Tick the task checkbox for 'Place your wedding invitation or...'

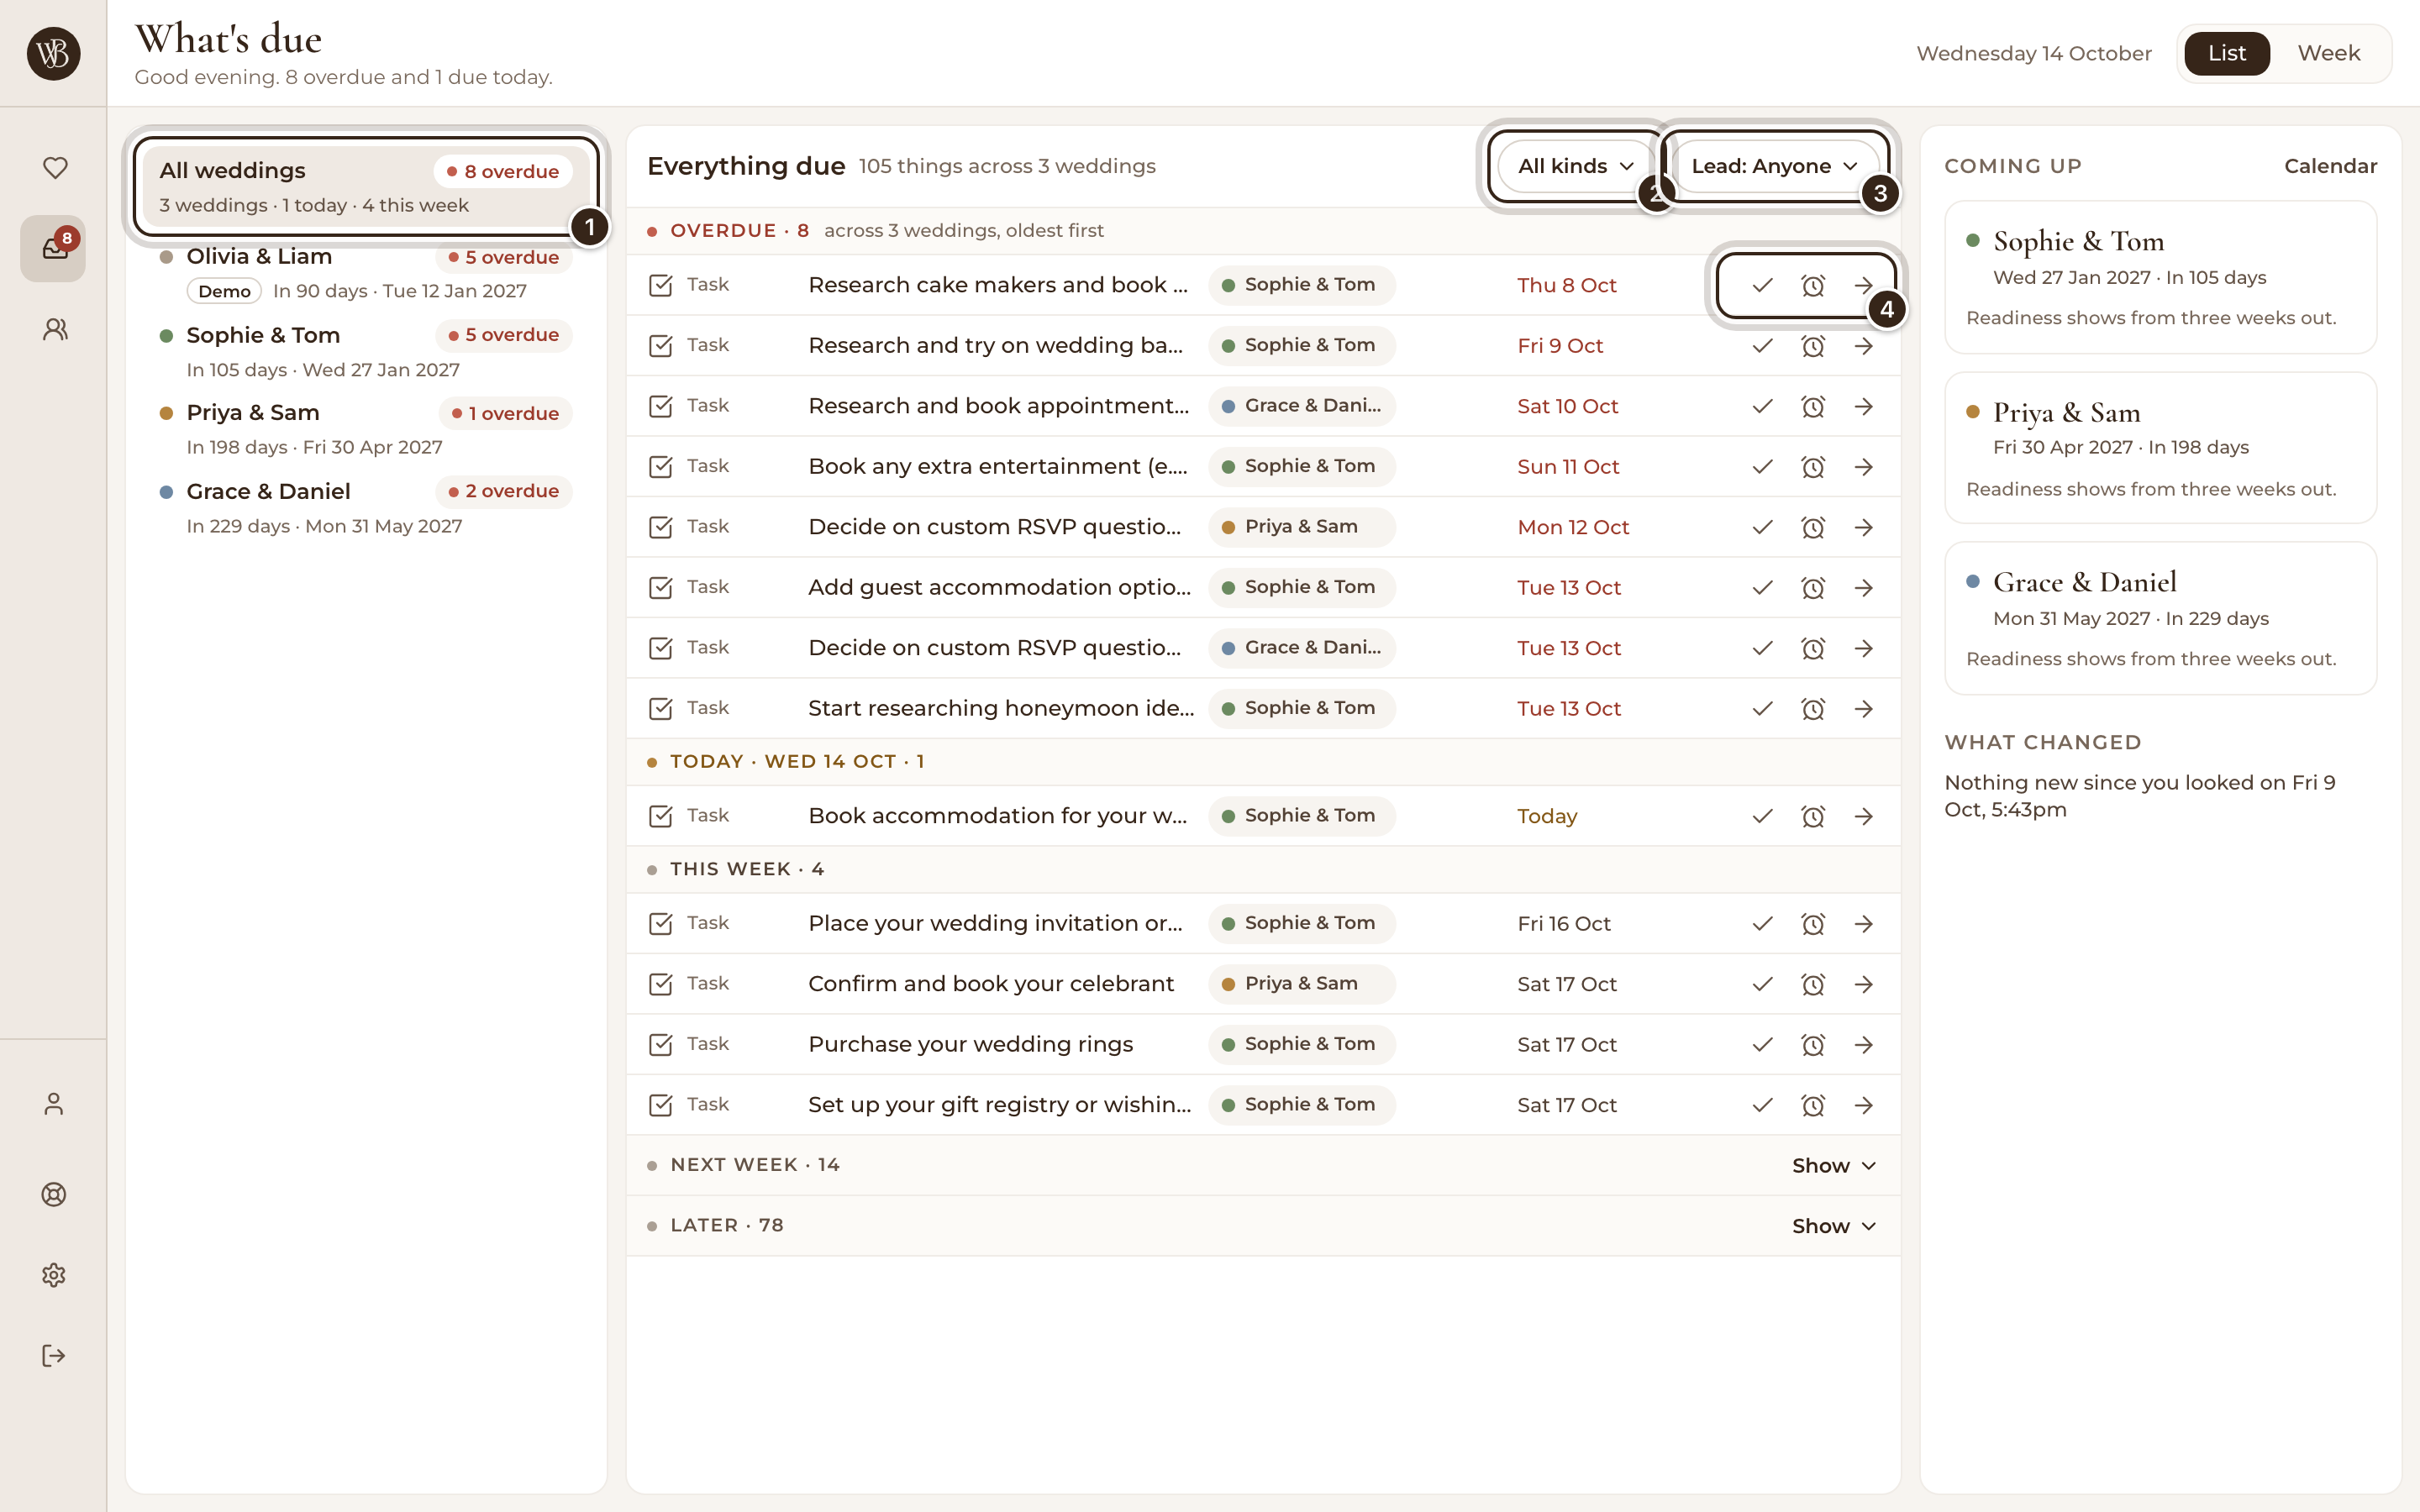click(x=661, y=924)
